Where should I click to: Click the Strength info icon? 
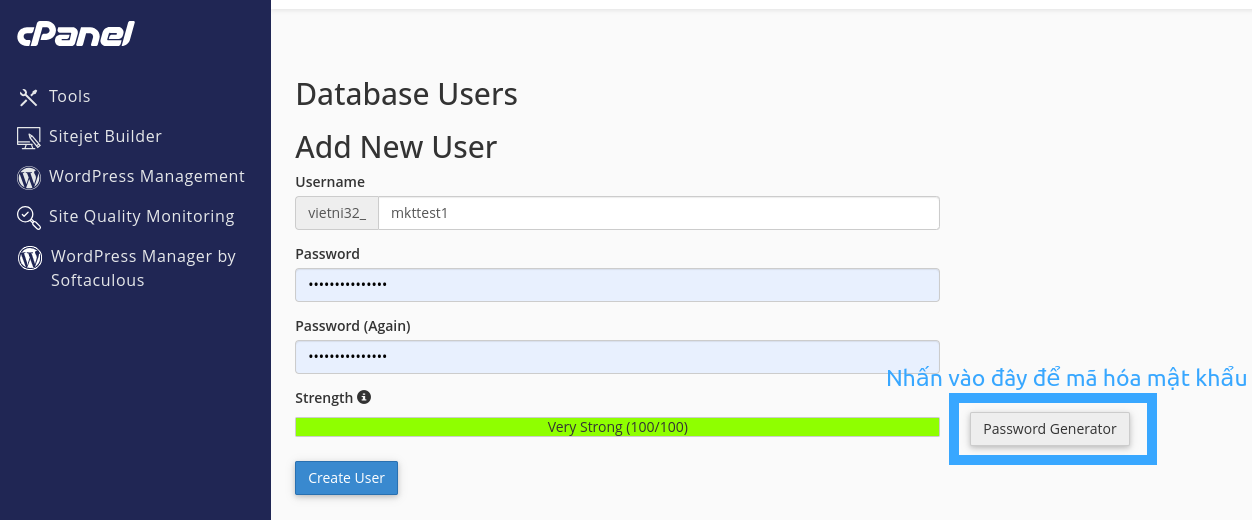click(x=364, y=397)
